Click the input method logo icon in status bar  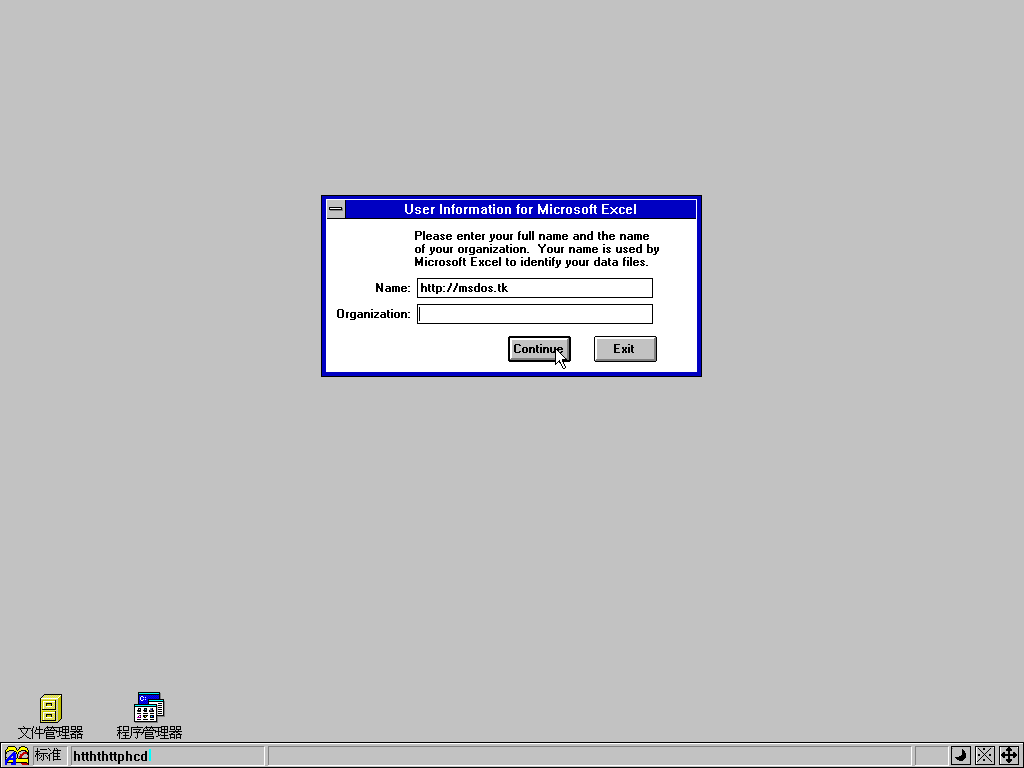pos(17,756)
